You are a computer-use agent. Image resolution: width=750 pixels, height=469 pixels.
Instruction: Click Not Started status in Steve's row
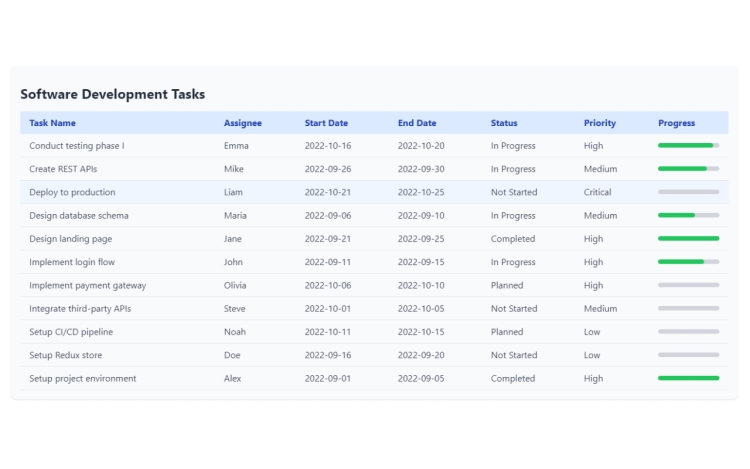click(x=514, y=309)
